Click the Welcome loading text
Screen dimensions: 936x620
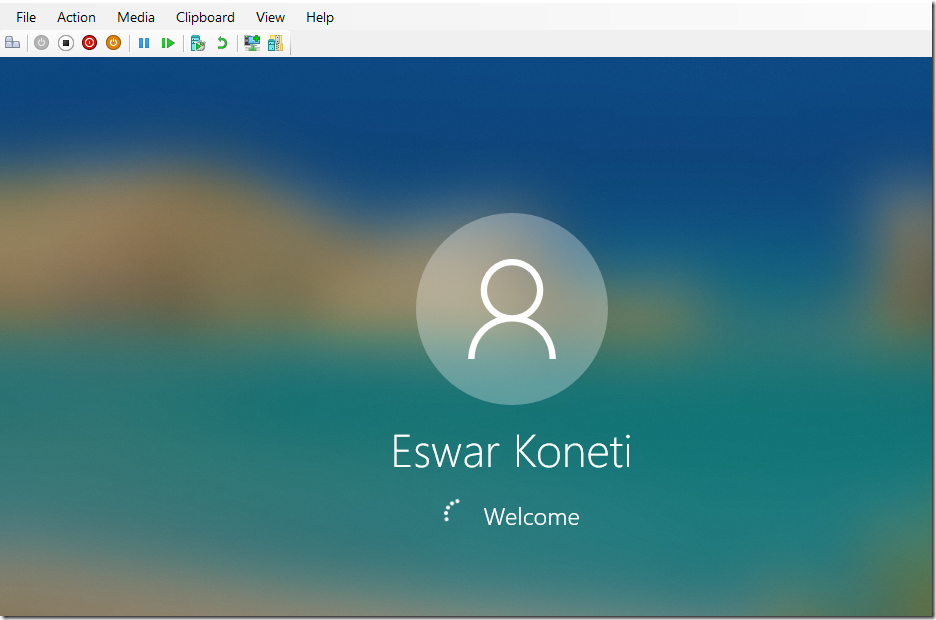tap(531, 517)
